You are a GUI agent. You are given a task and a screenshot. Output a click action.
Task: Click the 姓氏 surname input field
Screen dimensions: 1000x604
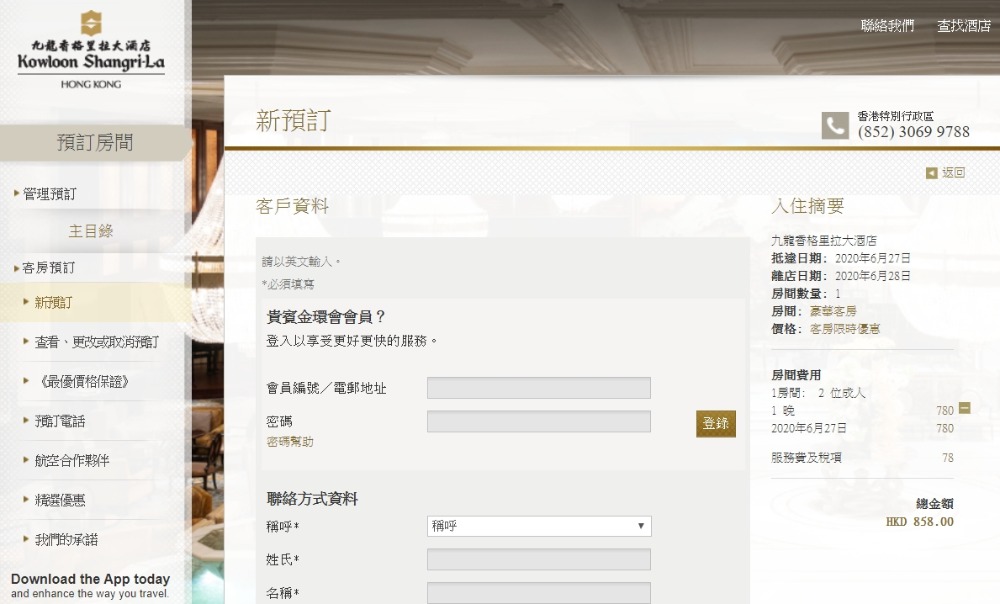538,559
